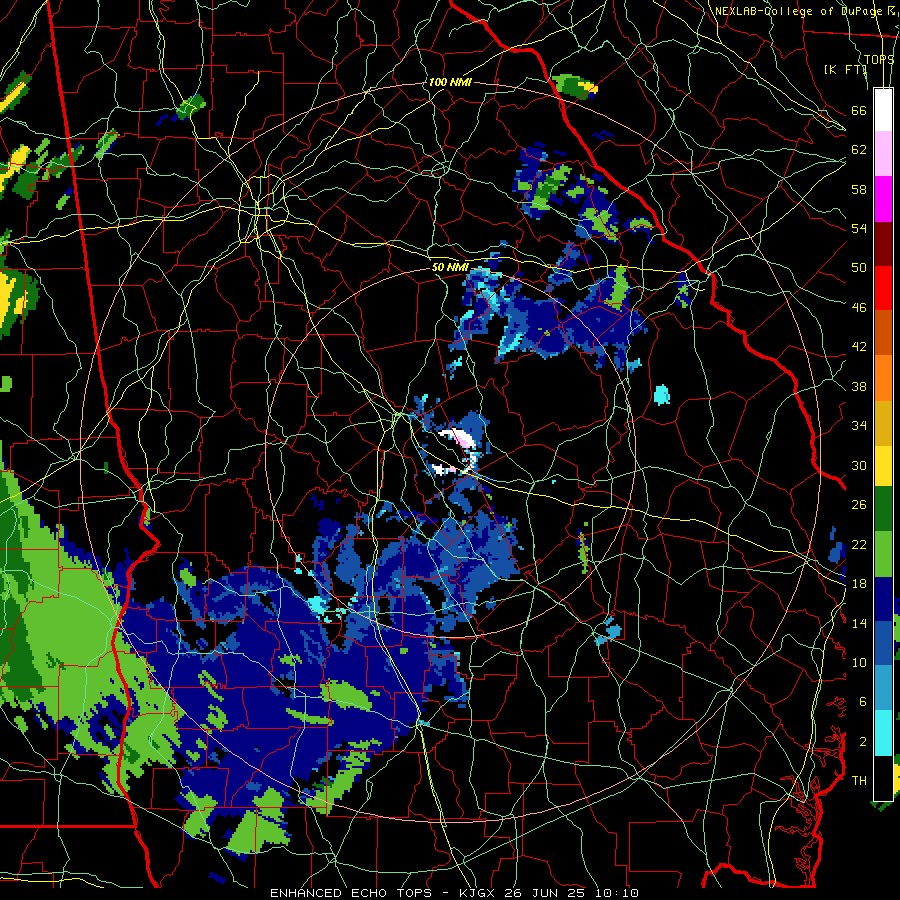Select the medium blue legend swatch

coord(883,643)
